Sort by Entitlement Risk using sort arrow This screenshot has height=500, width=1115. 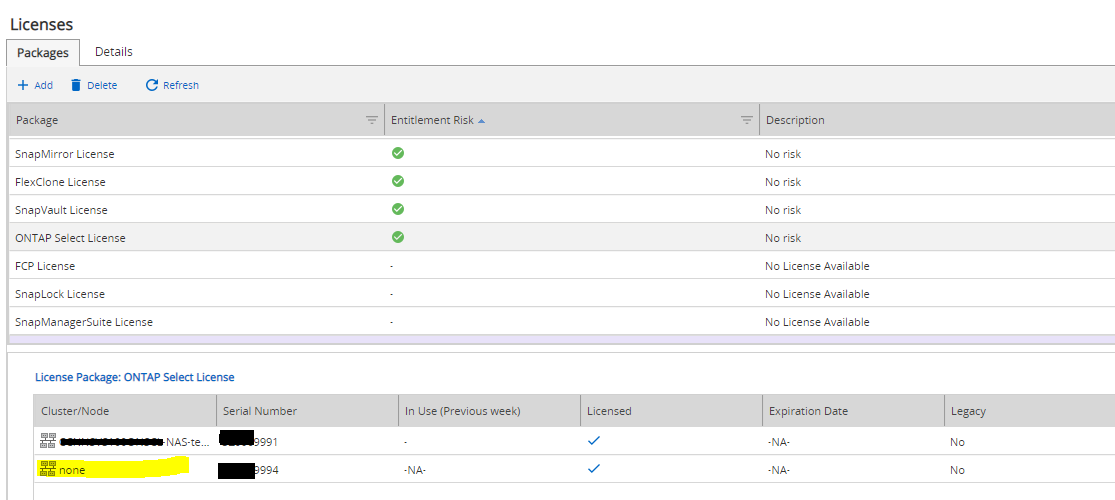click(482, 120)
